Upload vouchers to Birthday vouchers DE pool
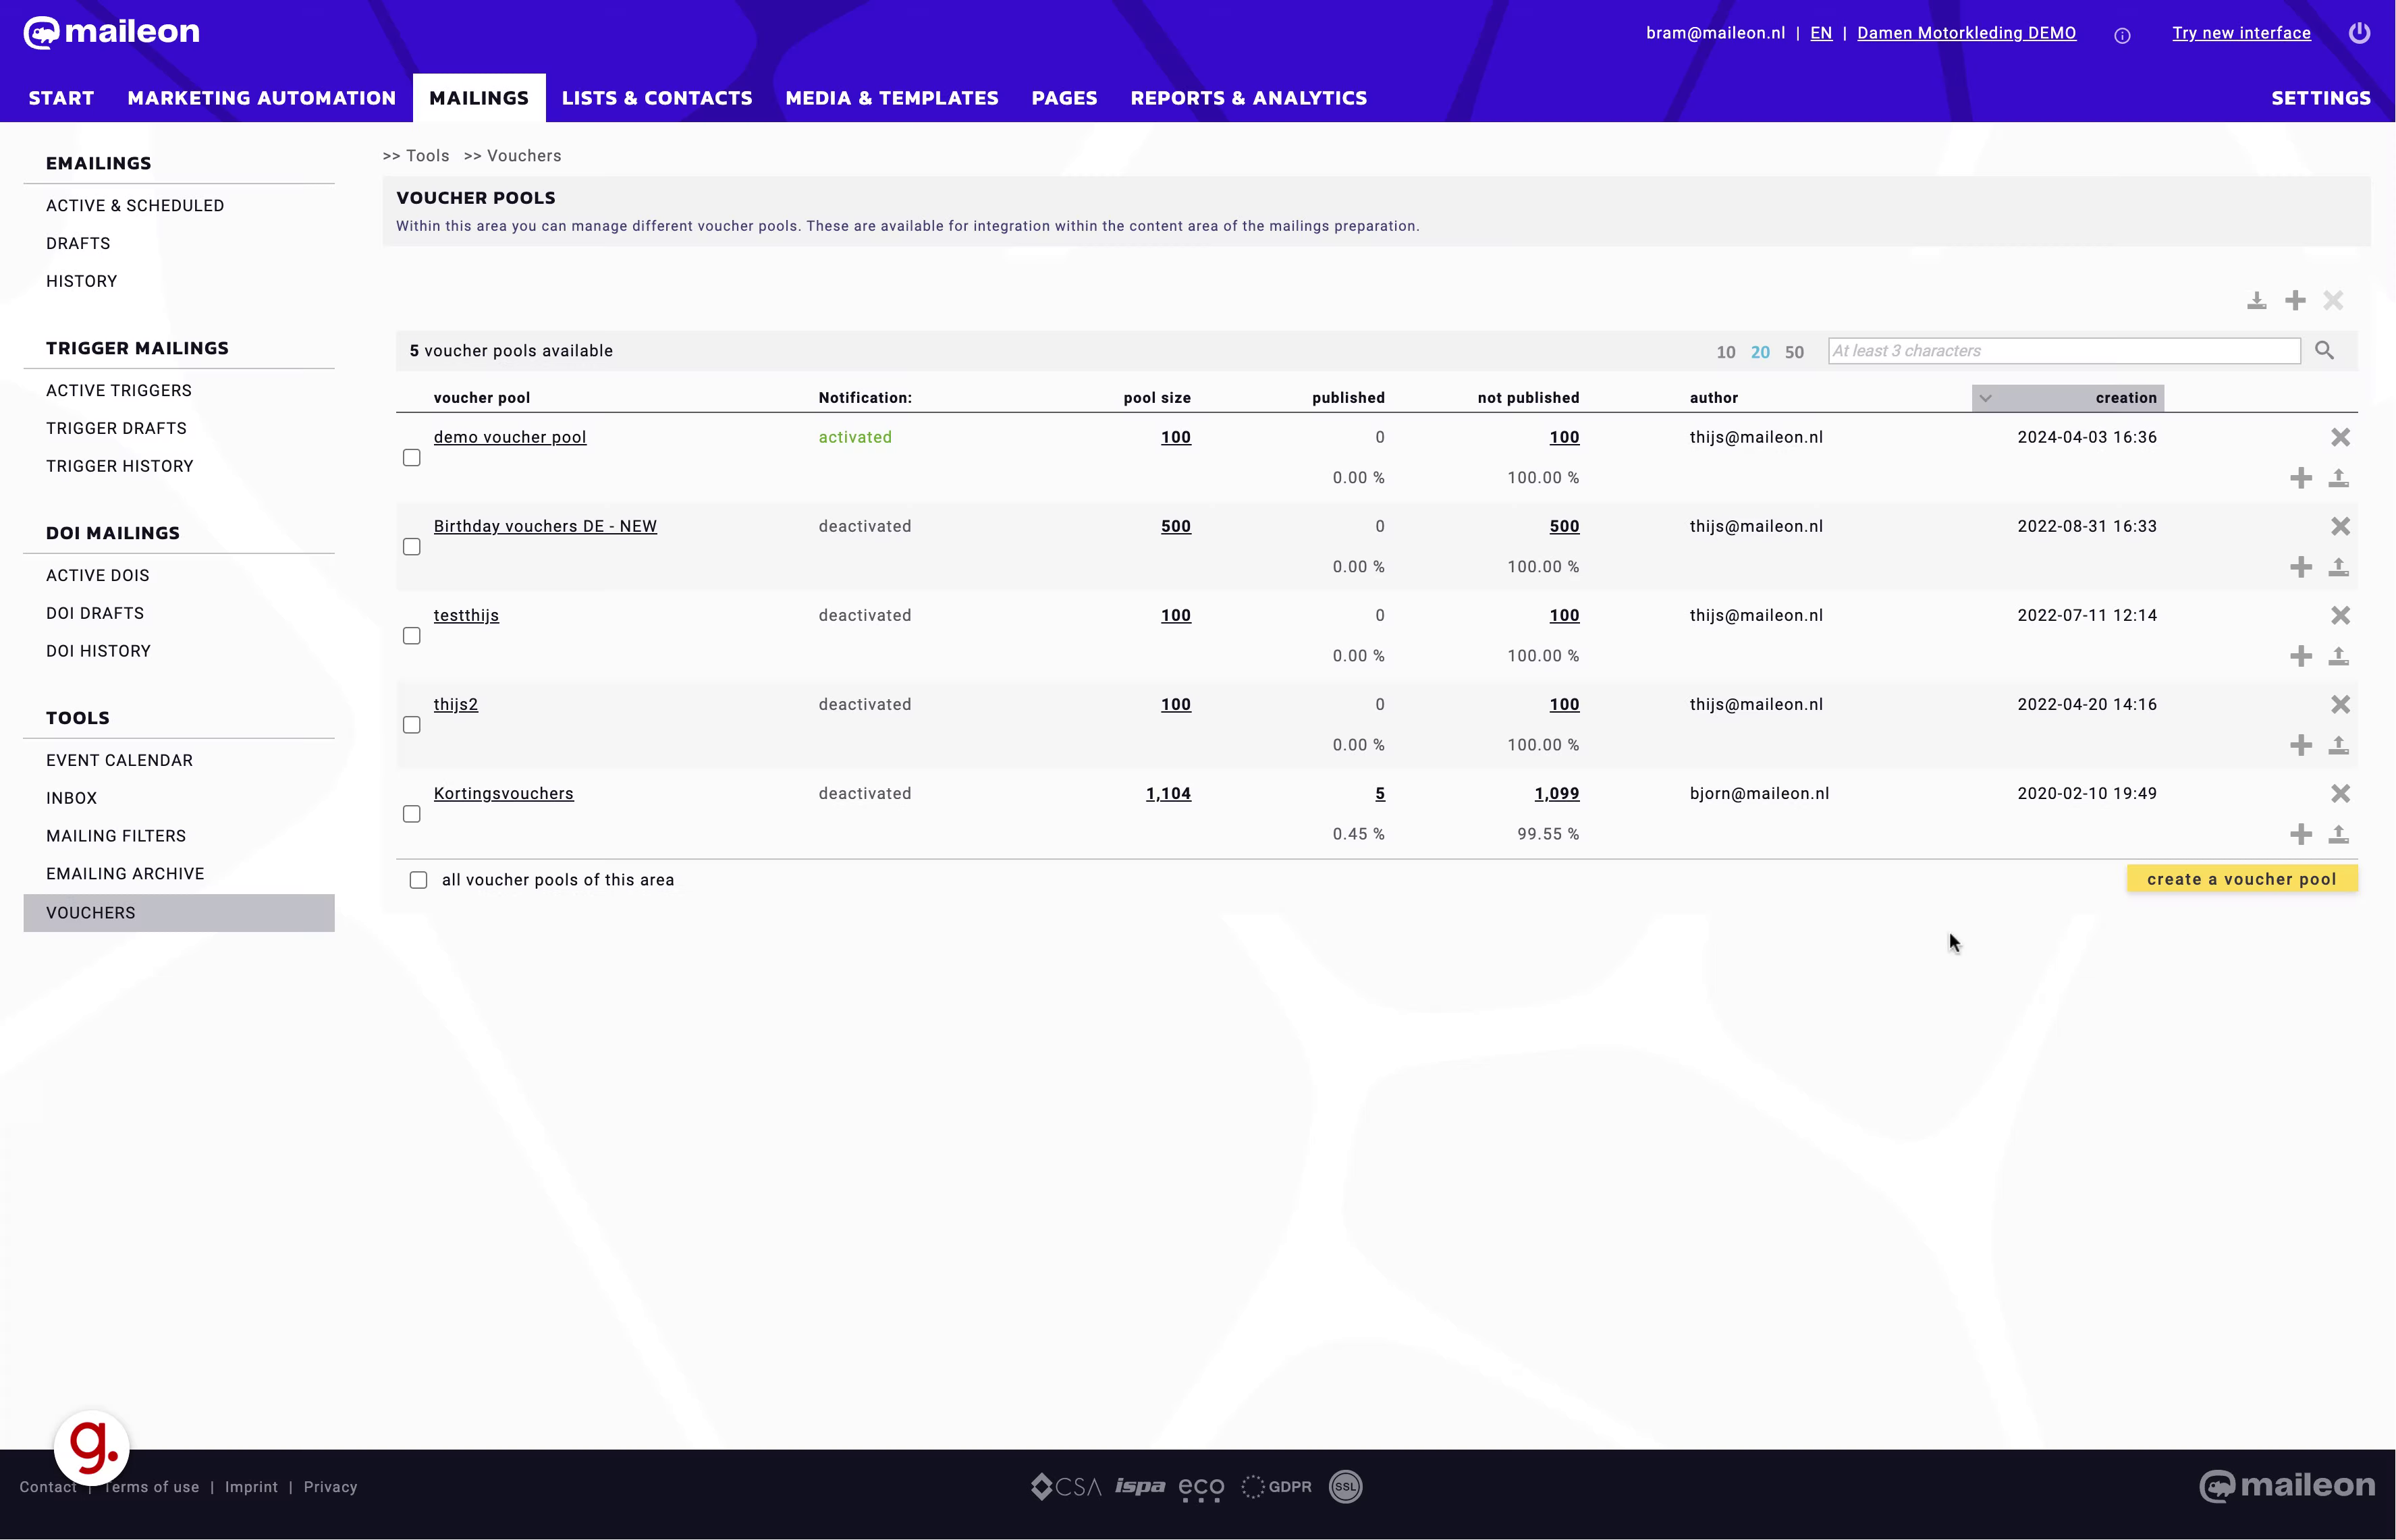 [x=2338, y=567]
